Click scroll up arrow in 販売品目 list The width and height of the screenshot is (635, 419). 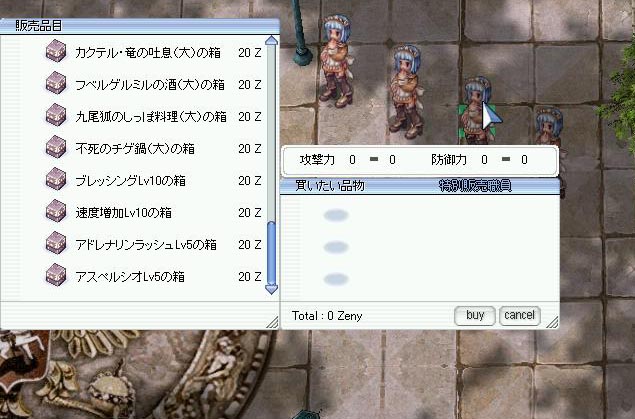point(271,40)
